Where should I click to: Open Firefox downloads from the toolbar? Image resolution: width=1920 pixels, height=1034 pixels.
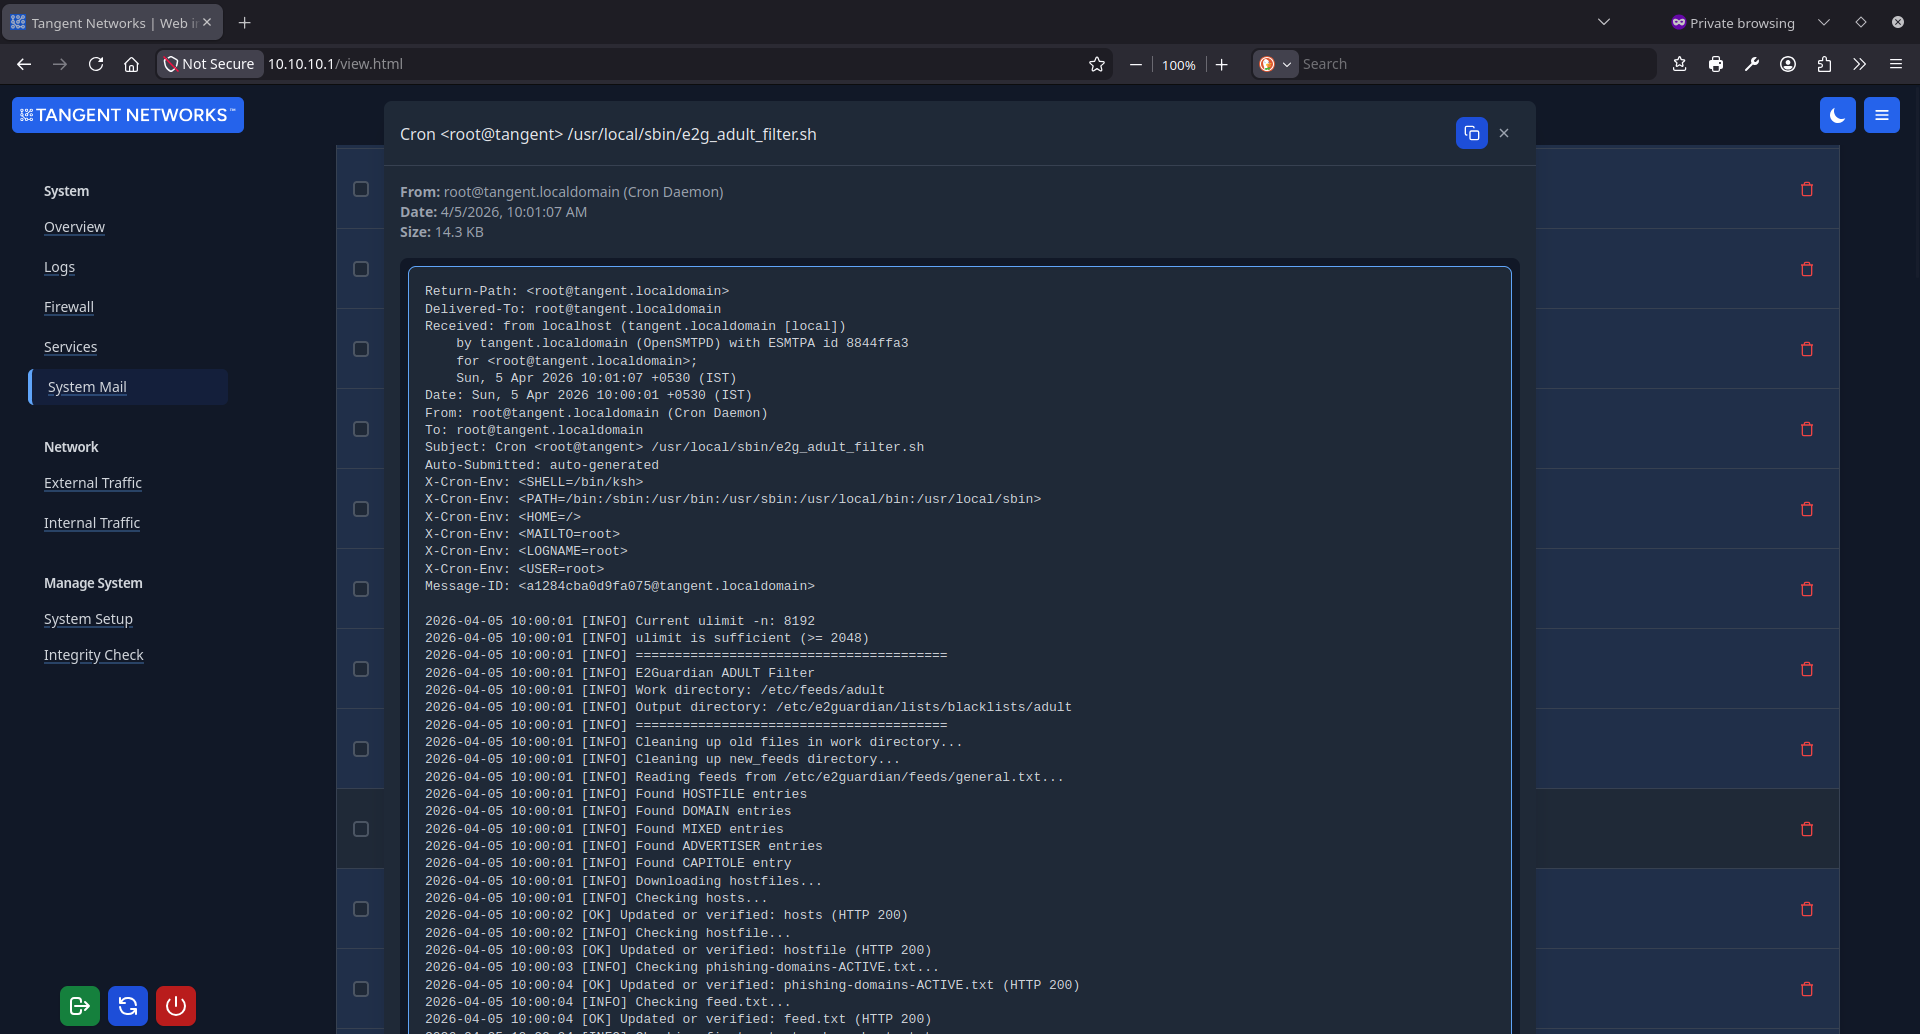(x=1680, y=63)
